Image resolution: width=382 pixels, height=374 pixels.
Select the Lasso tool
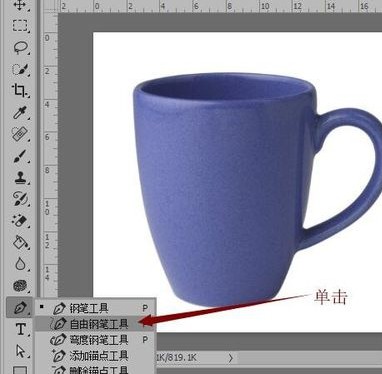coord(20,47)
